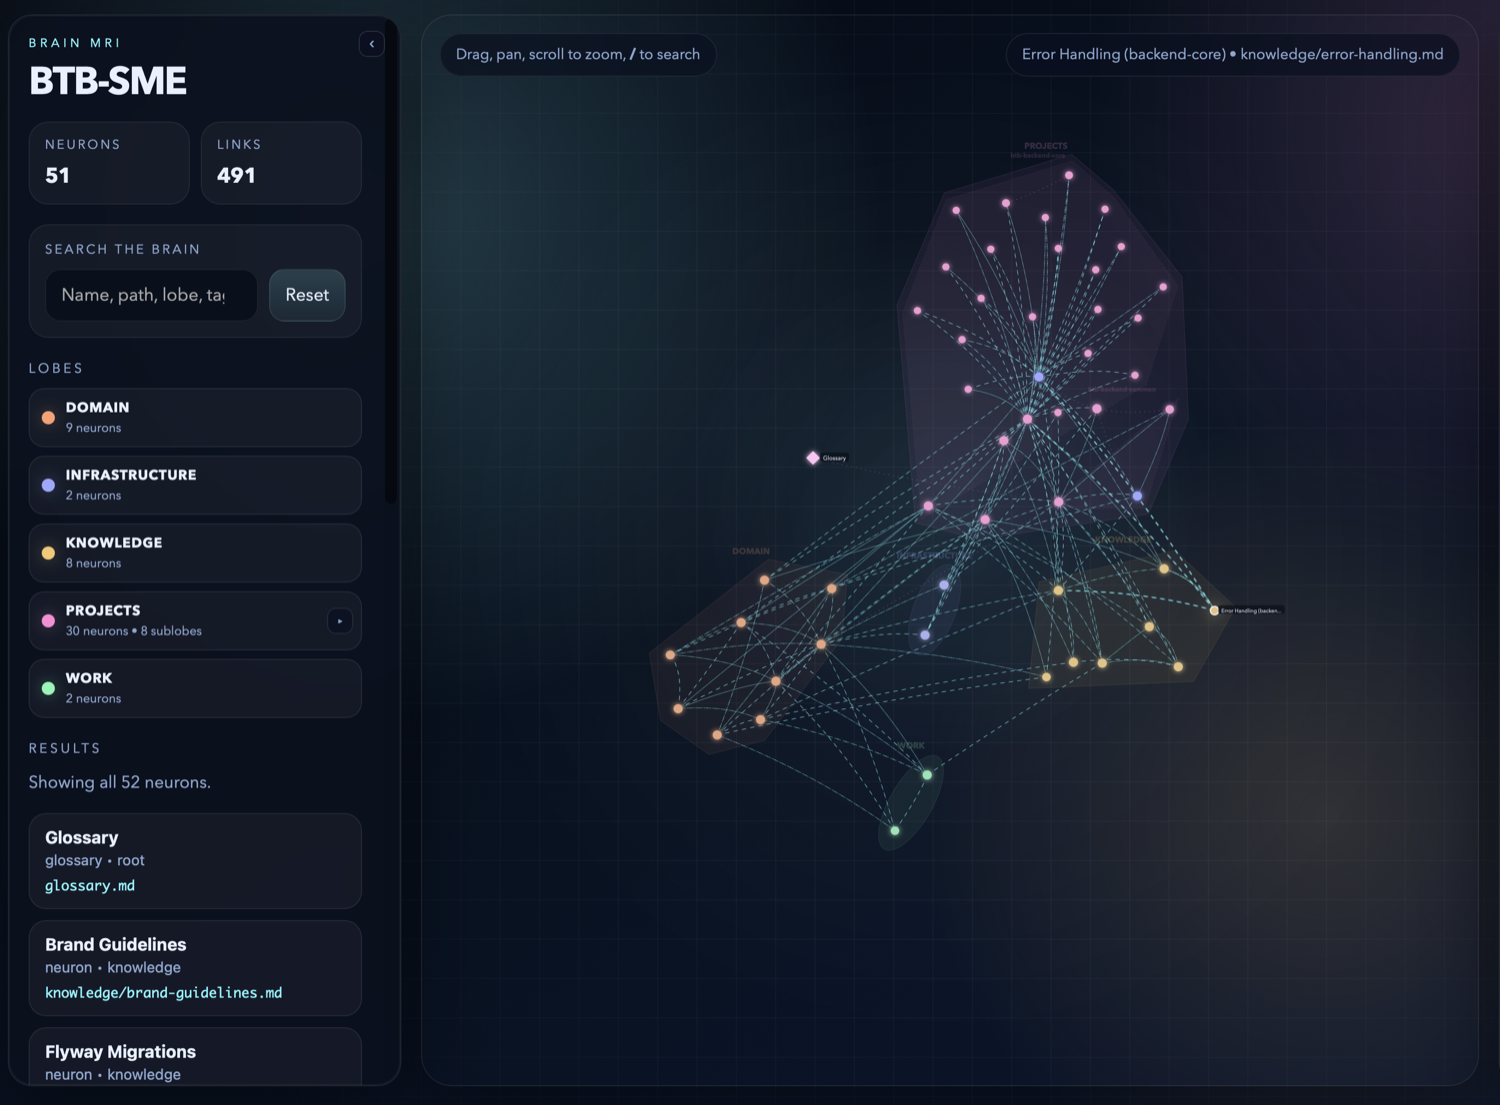
Task: Click the pink PROJECTS color swatch
Action: 47,620
